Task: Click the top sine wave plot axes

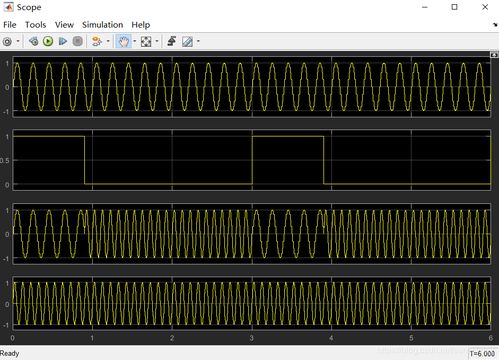Action: [x=252, y=87]
